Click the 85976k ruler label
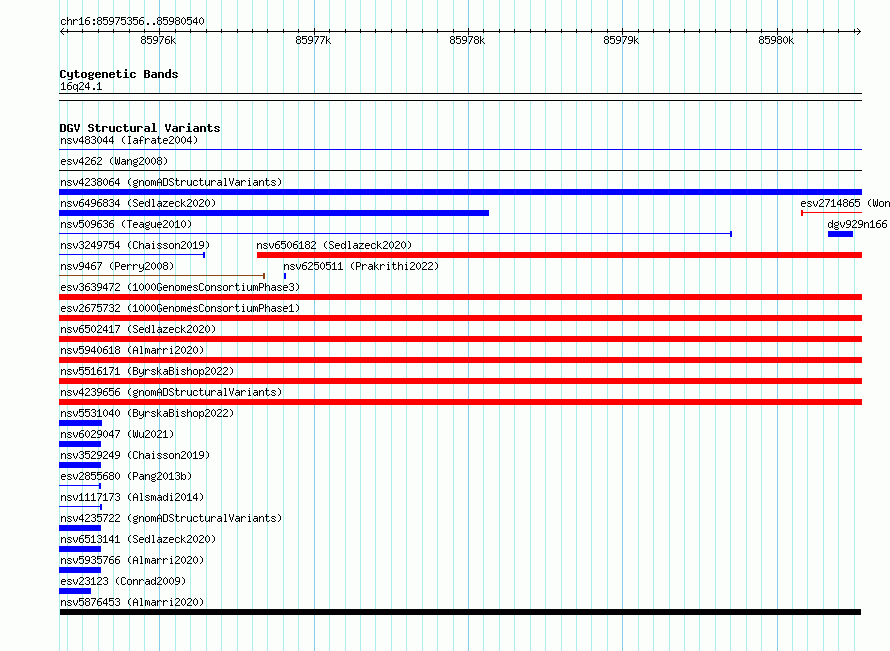Screen dimensions: 890x651 coord(158,40)
